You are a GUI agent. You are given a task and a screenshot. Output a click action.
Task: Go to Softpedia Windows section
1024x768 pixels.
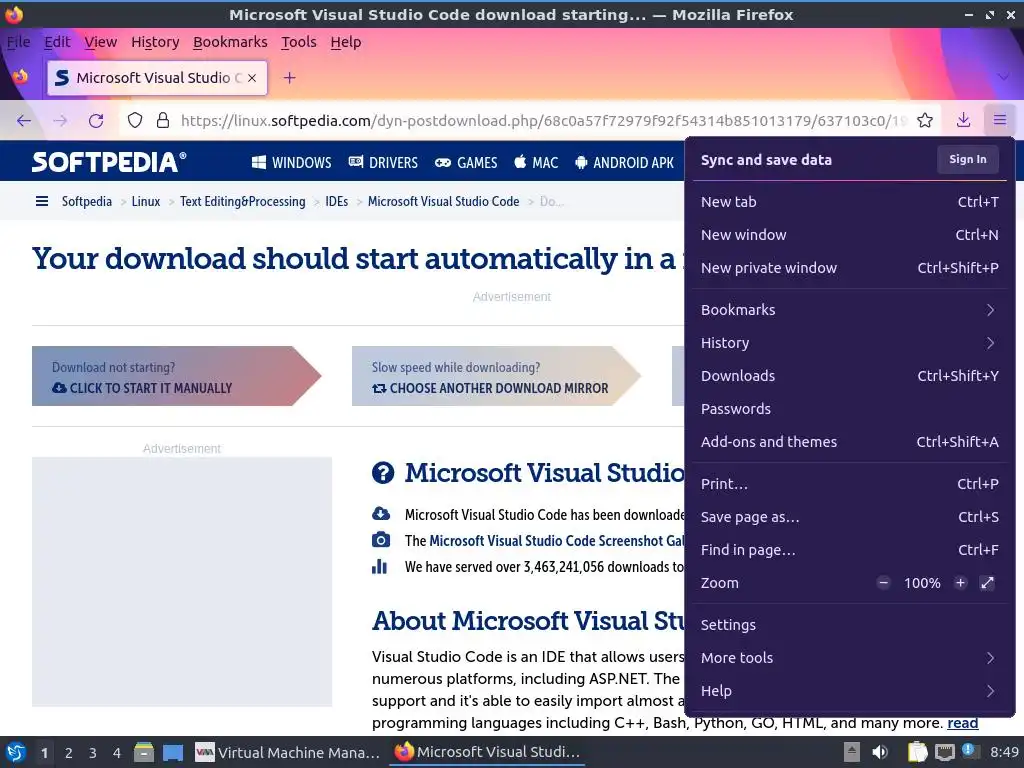point(292,163)
